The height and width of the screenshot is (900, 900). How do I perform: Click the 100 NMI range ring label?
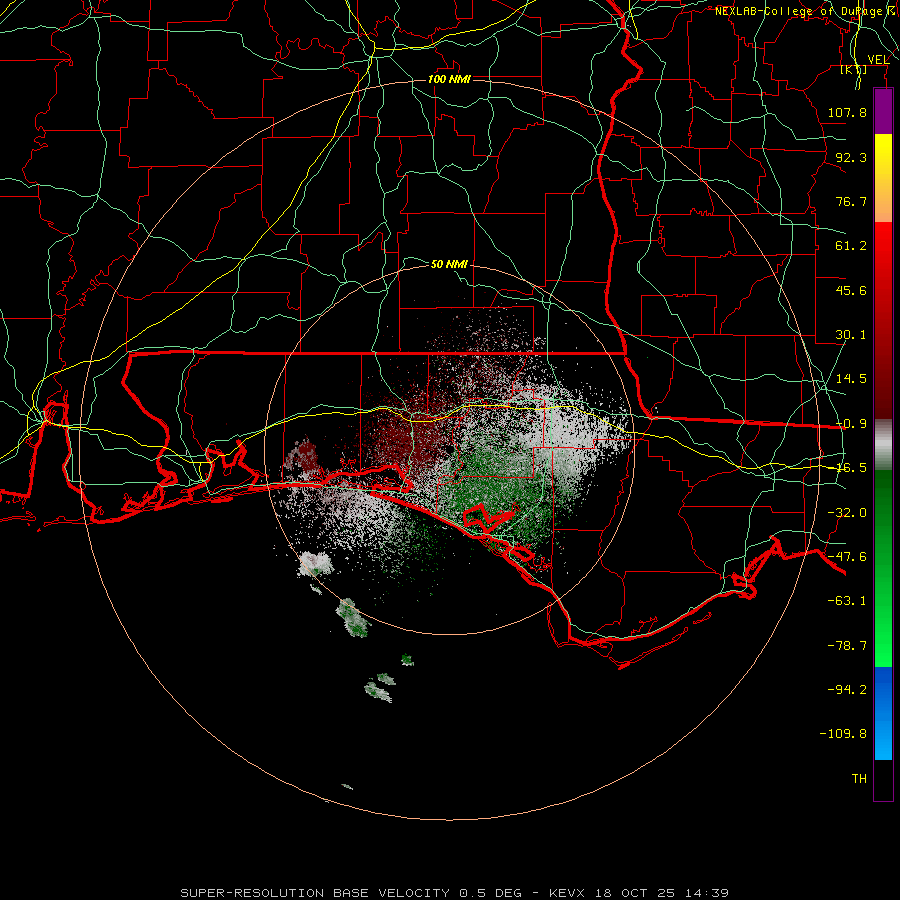[449, 79]
